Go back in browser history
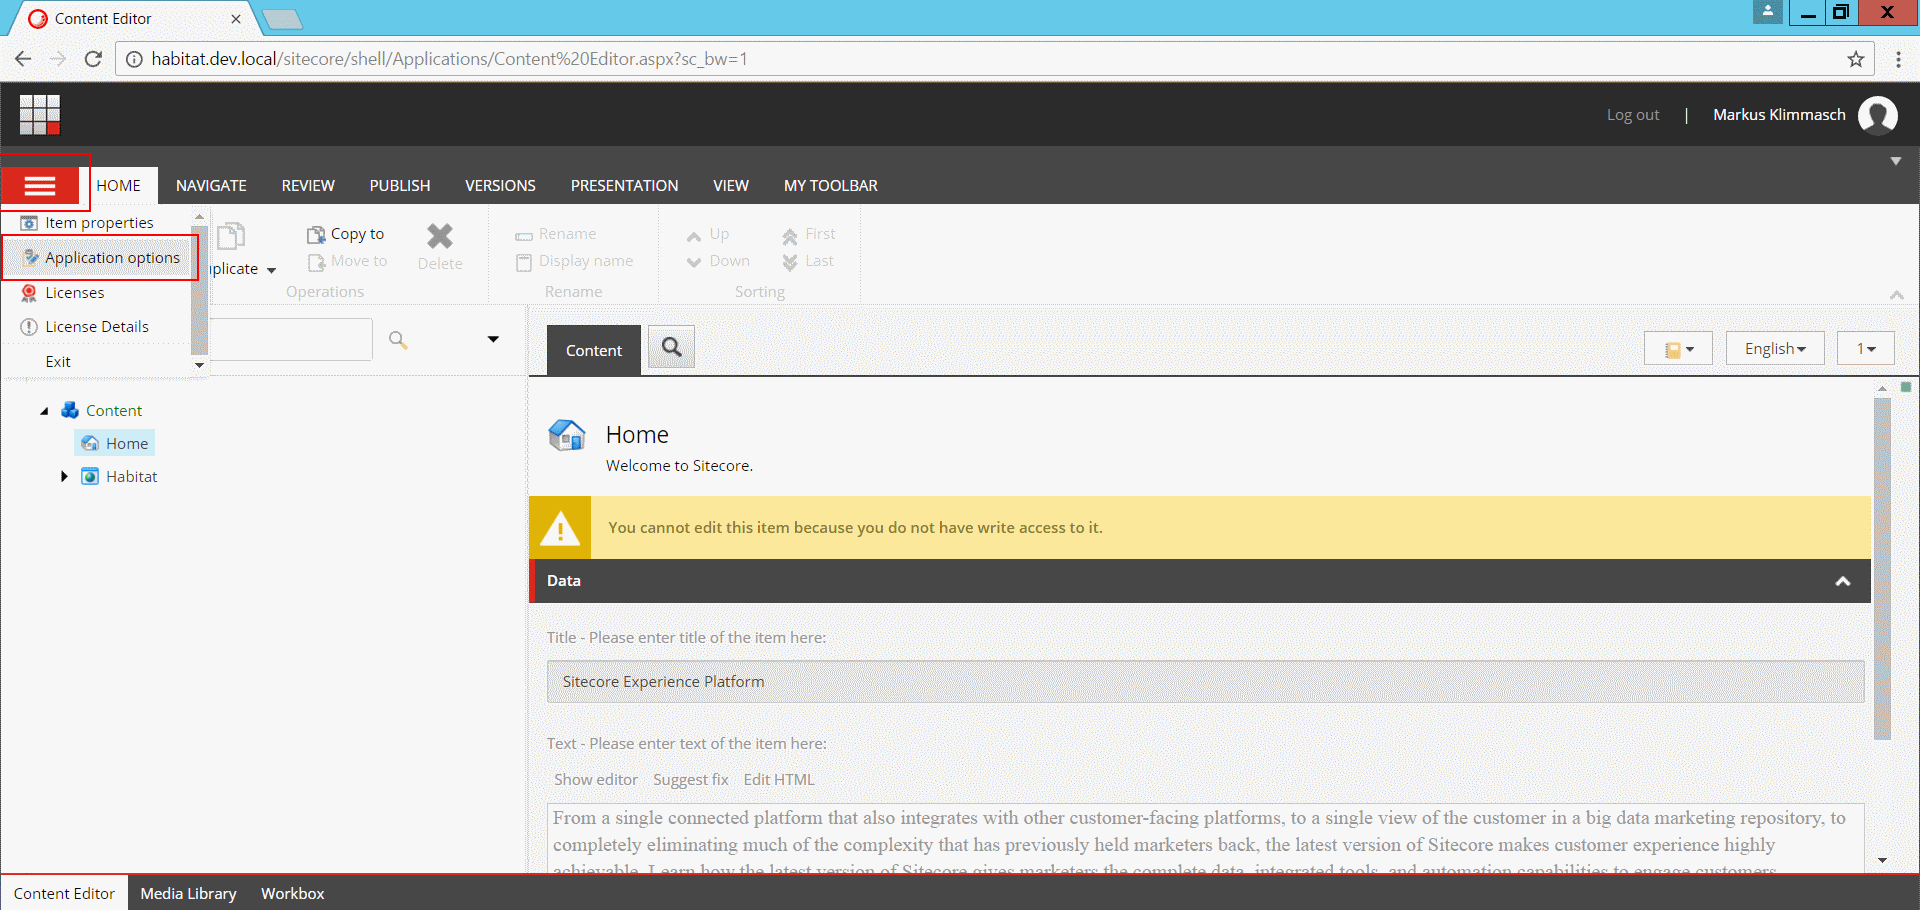The width and height of the screenshot is (1920, 910). [23, 59]
